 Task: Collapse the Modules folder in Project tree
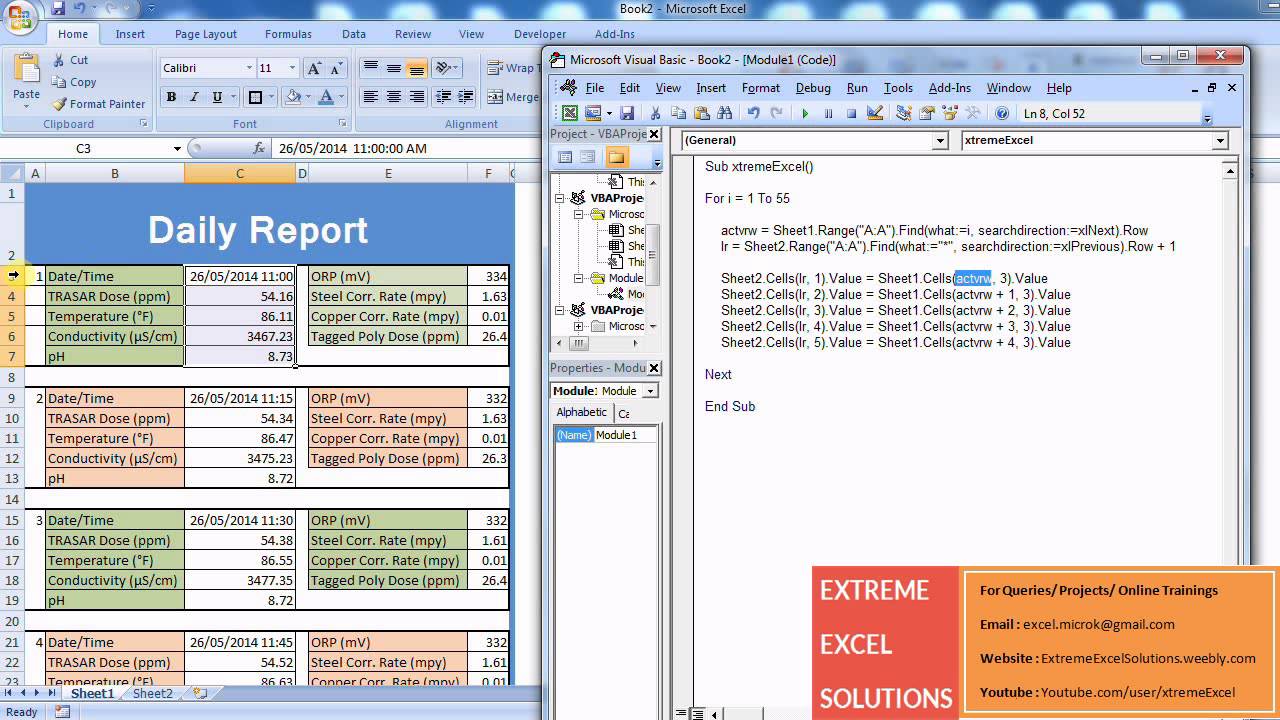579,278
